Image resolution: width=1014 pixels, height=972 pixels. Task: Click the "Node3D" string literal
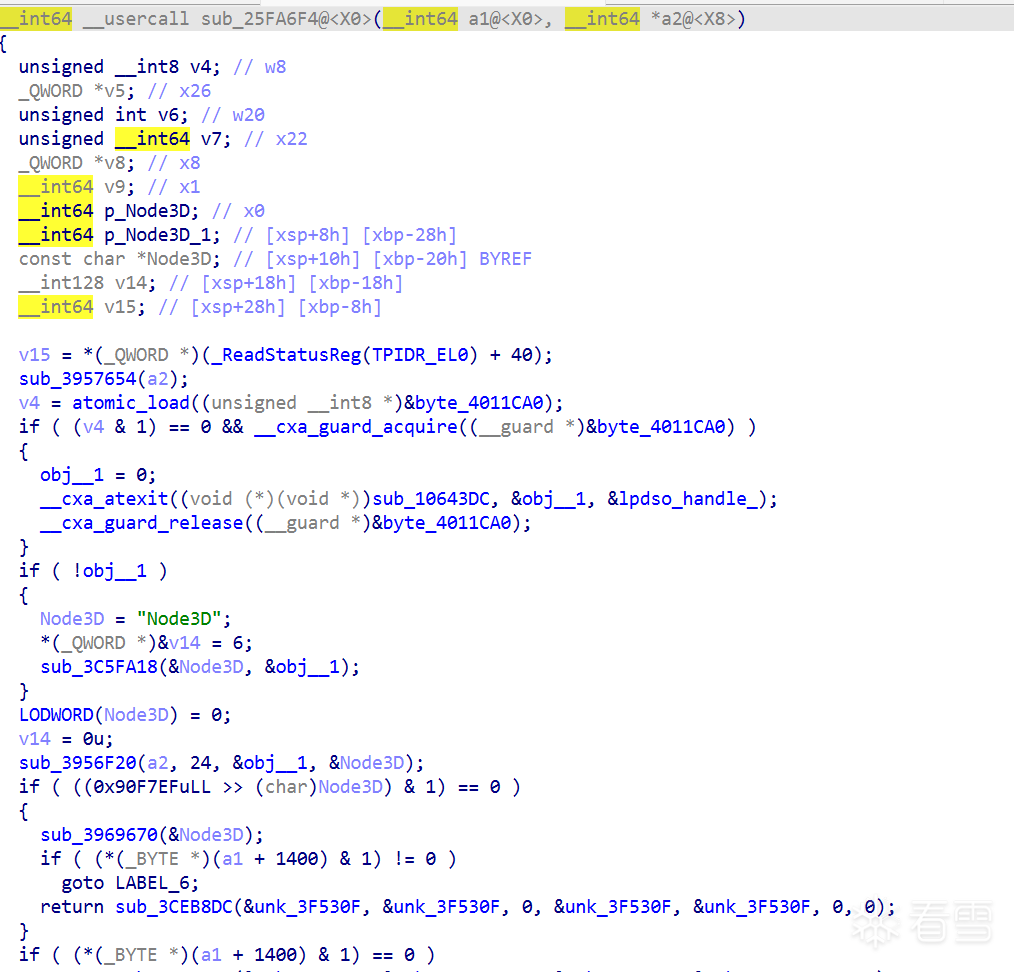(179, 619)
